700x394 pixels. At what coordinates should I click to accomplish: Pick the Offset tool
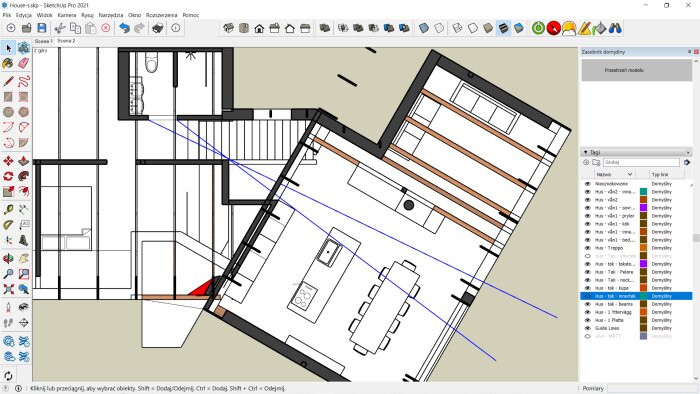click(x=24, y=191)
